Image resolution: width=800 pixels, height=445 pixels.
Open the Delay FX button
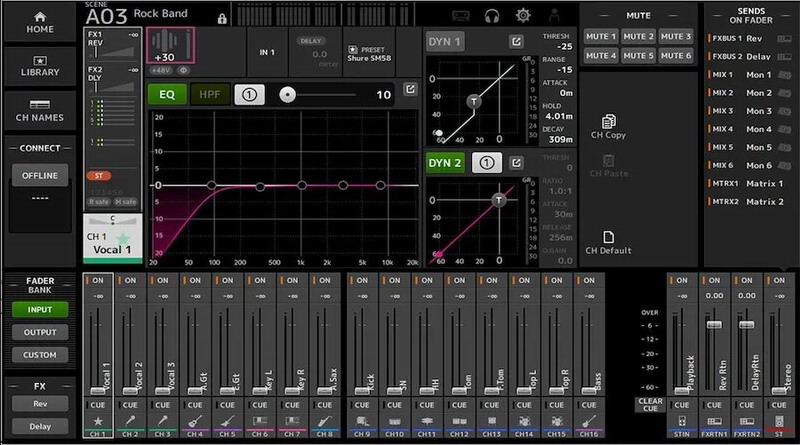click(x=40, y=426)
